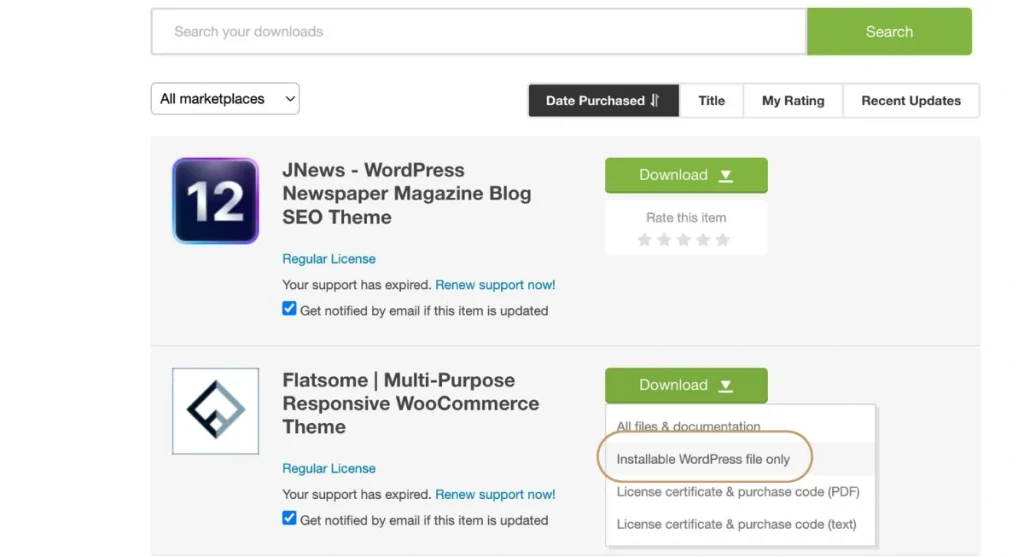
Task: Open the All marketplaces dropdown
Action: [225, 99]
